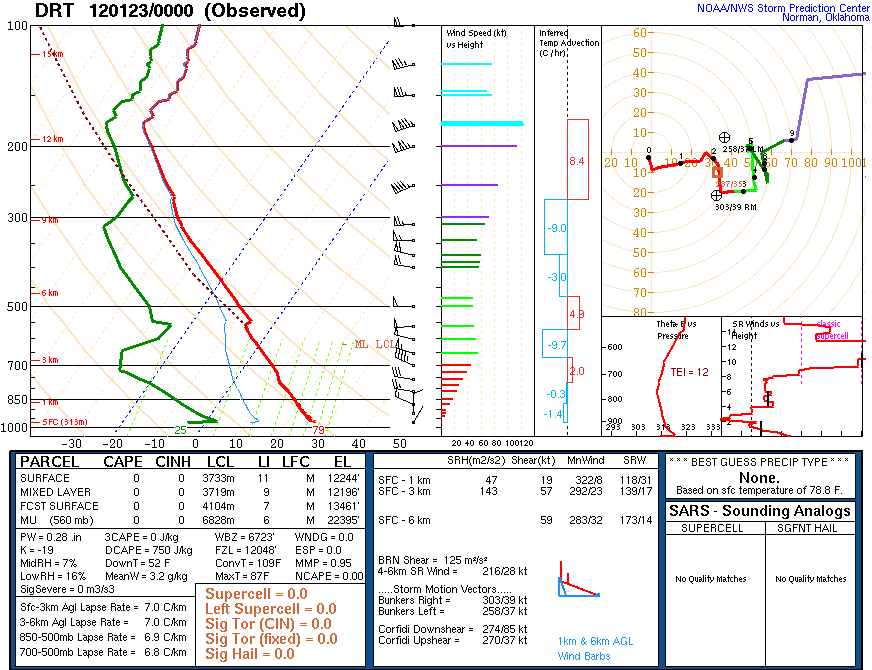Screen dimensions: 872x670
Task: Click the precip type result 'None.'
Action: point(759,478)
